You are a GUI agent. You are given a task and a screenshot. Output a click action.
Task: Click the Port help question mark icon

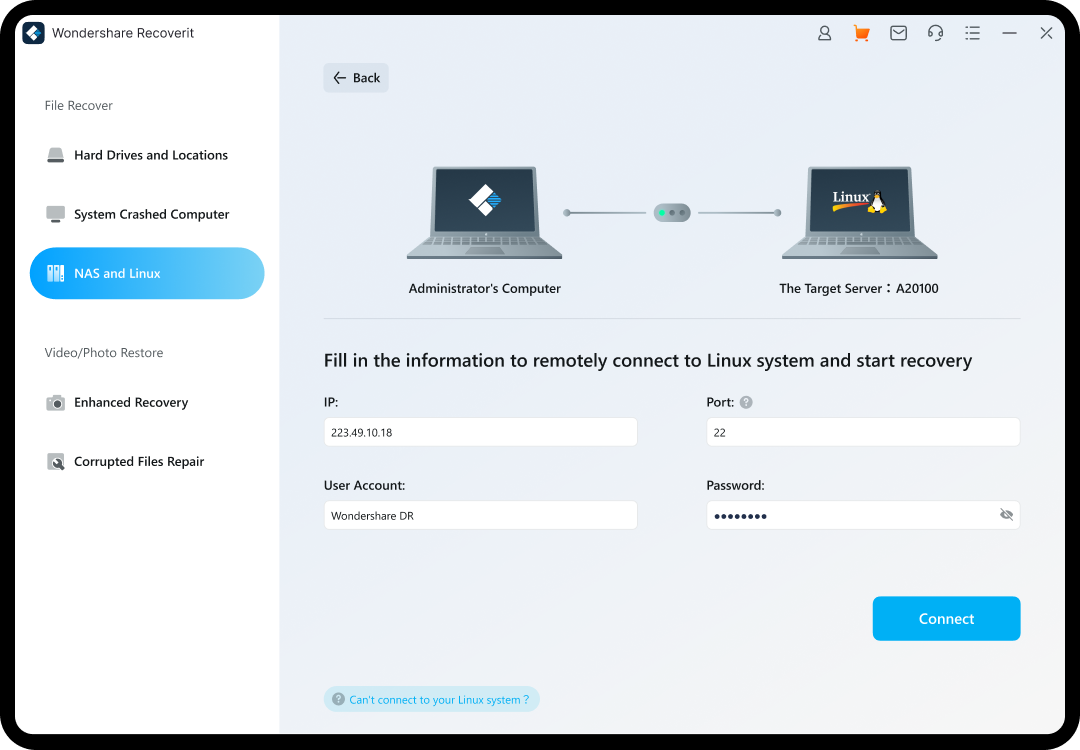746,402
